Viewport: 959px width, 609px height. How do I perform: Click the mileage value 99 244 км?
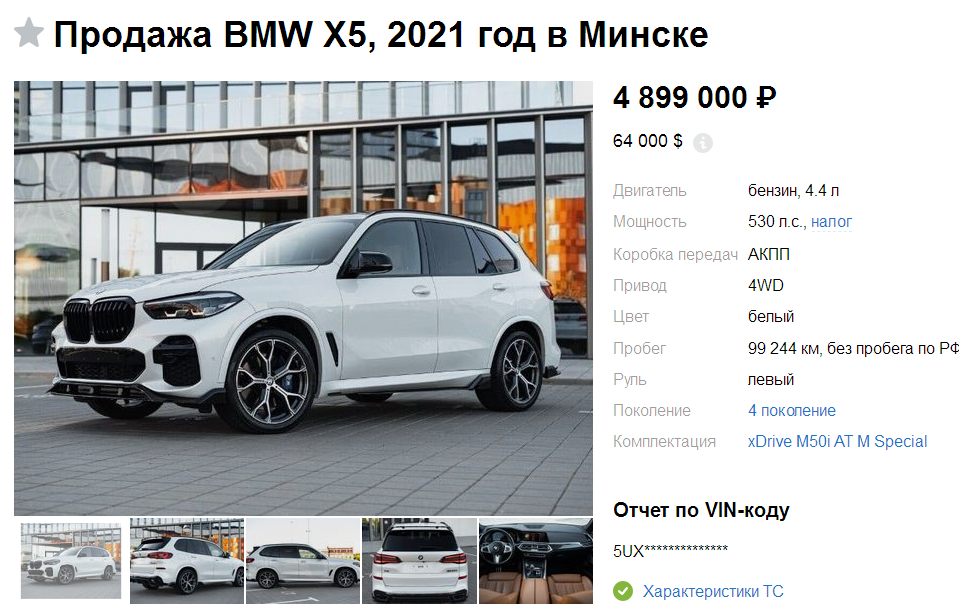coord(784,349)
